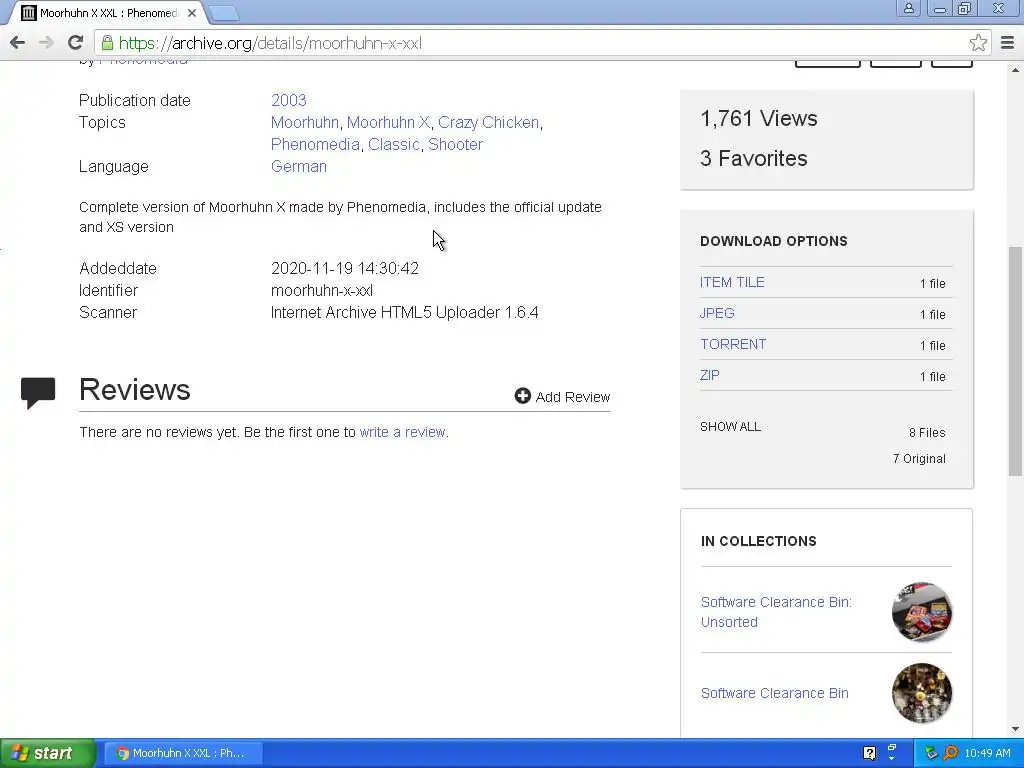Open the Shooter topic link
Viewport: 1024px width, 768px height.
click(455, 144)
